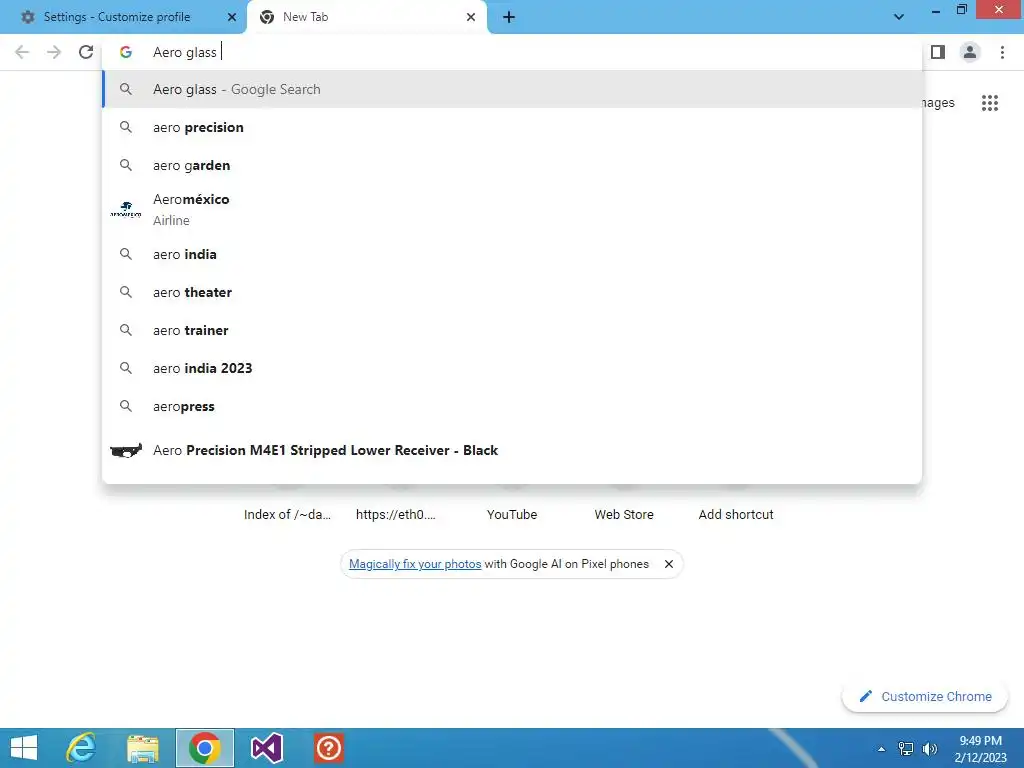This screenshot has width=1024, height=768.
Task: Follow the Magically fix your photos link
Action: pos(415,564)
